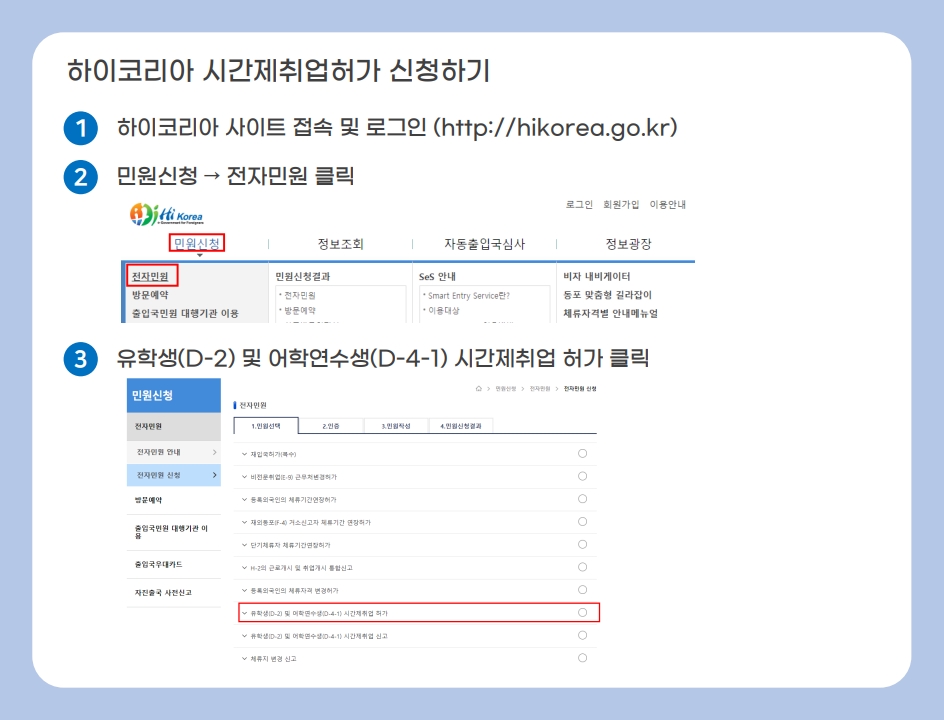Select the 시간제취업 허가 radio button
The width and height of the screenshot is (944, 720).
point(582,612)
